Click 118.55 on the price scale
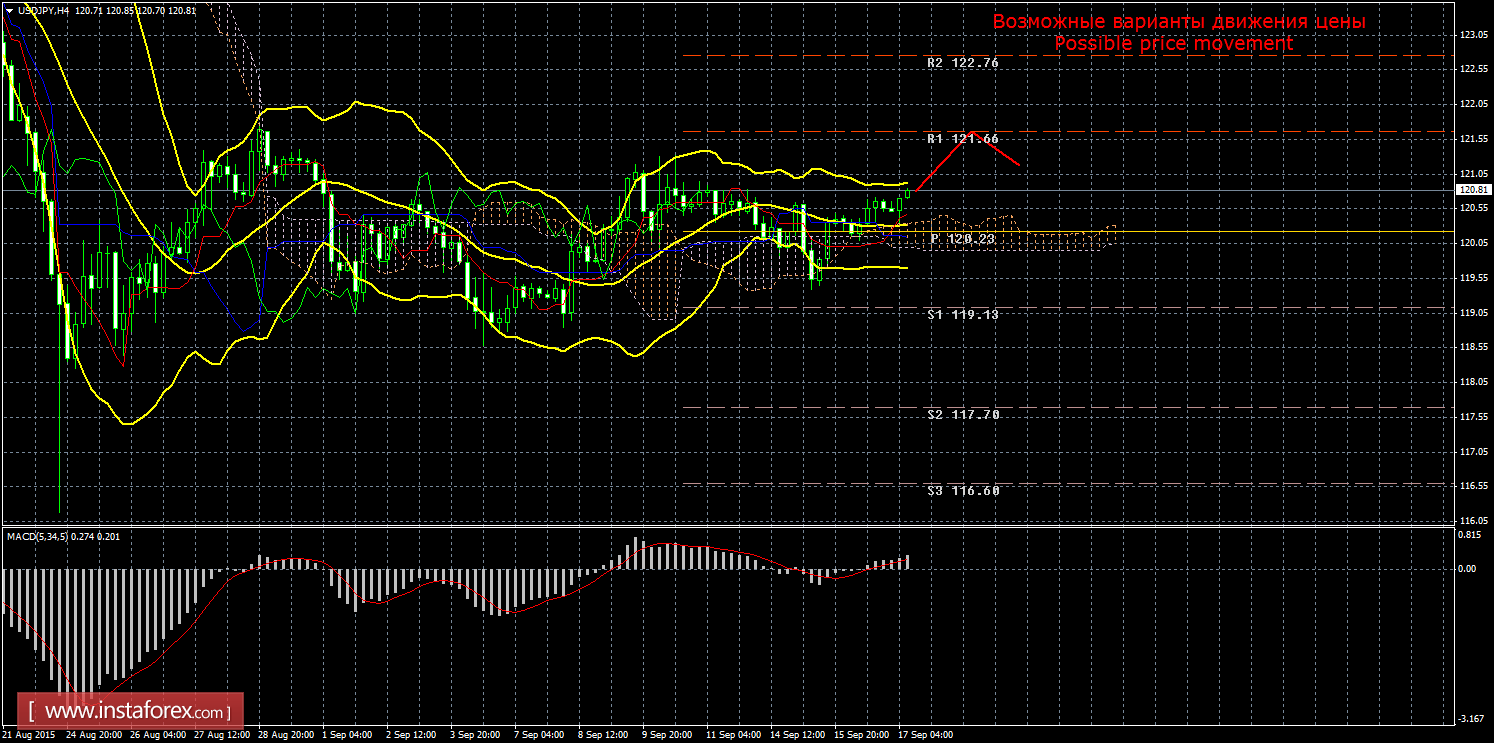 coord(1474,347)
